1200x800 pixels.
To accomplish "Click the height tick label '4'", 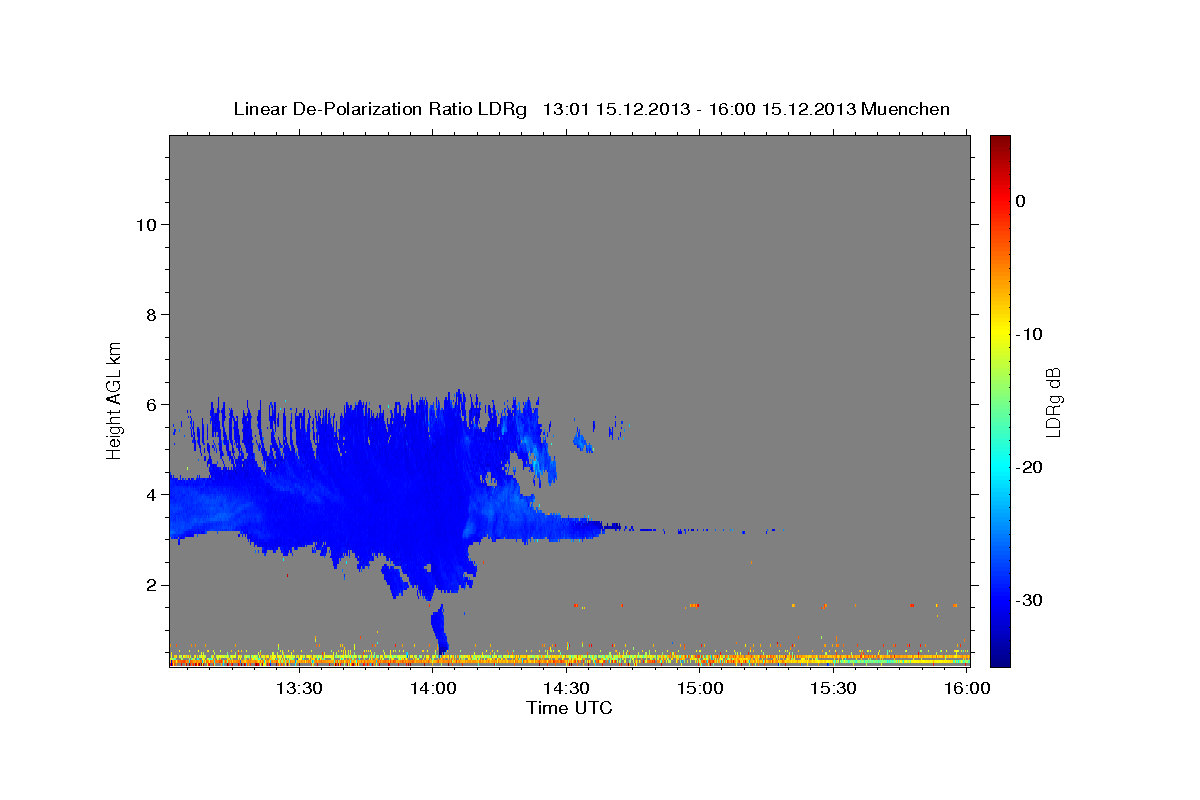I will (x=150, y=494).
